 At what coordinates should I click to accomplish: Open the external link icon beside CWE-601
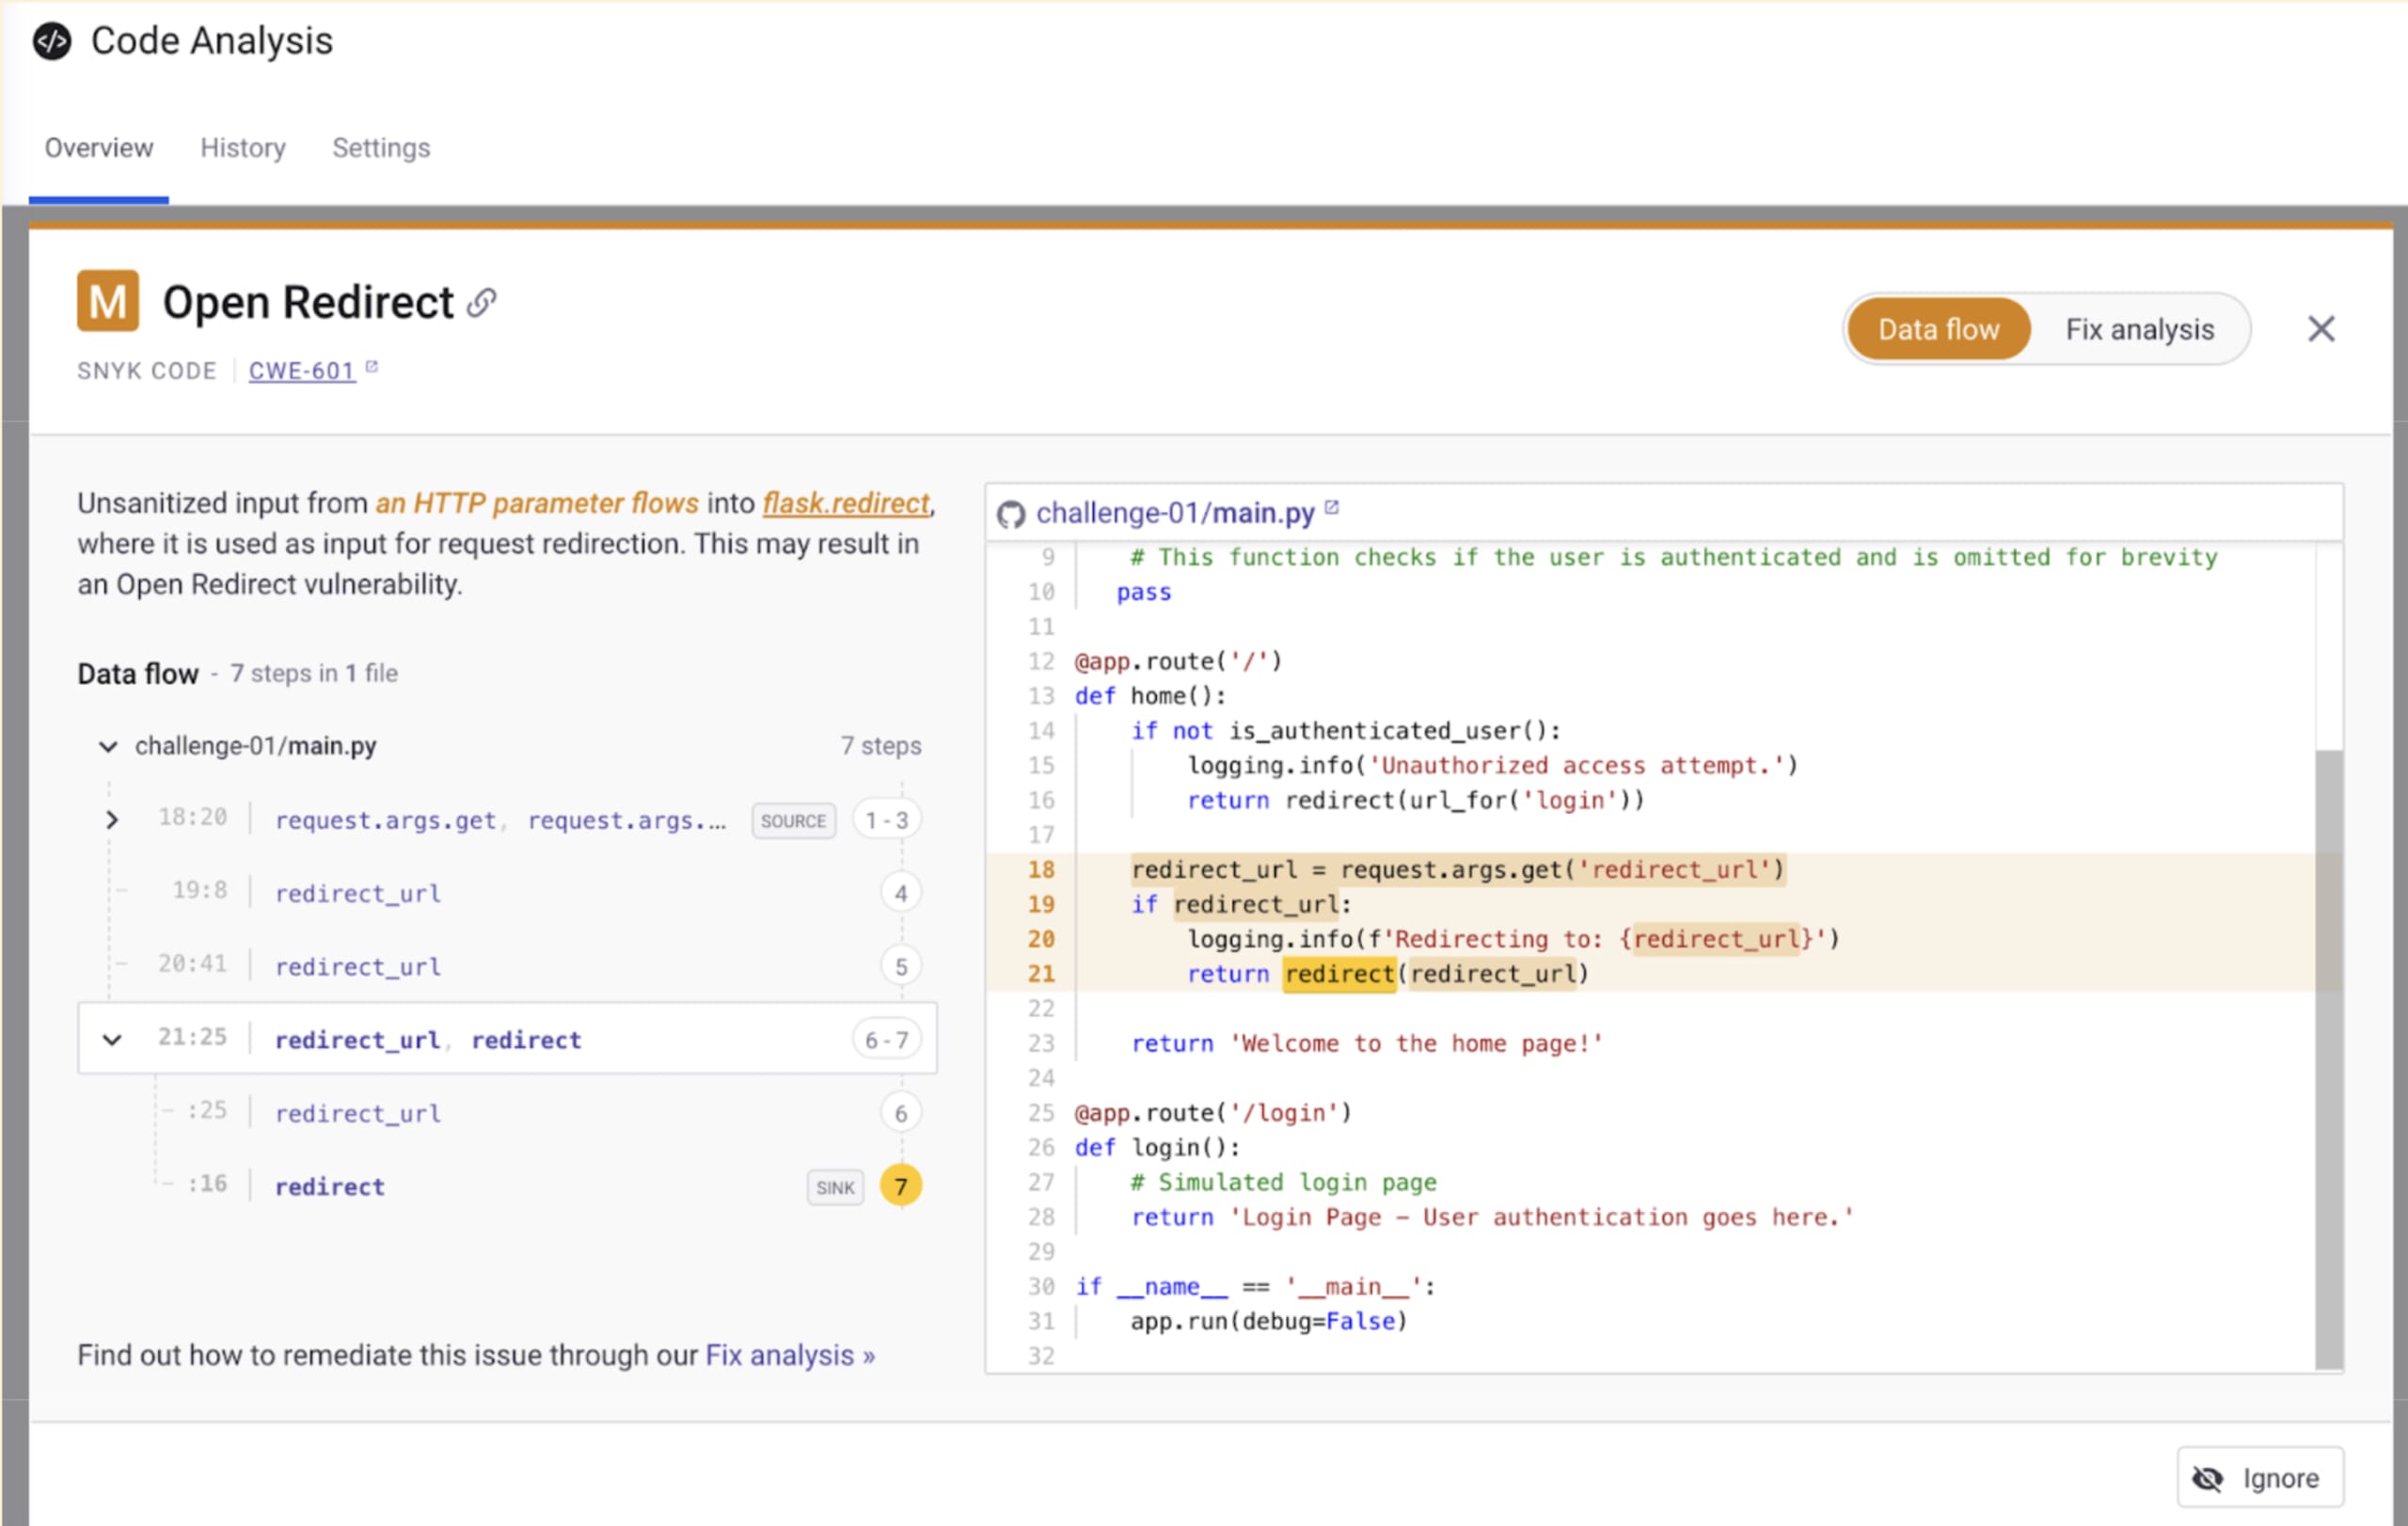point(371,367)
